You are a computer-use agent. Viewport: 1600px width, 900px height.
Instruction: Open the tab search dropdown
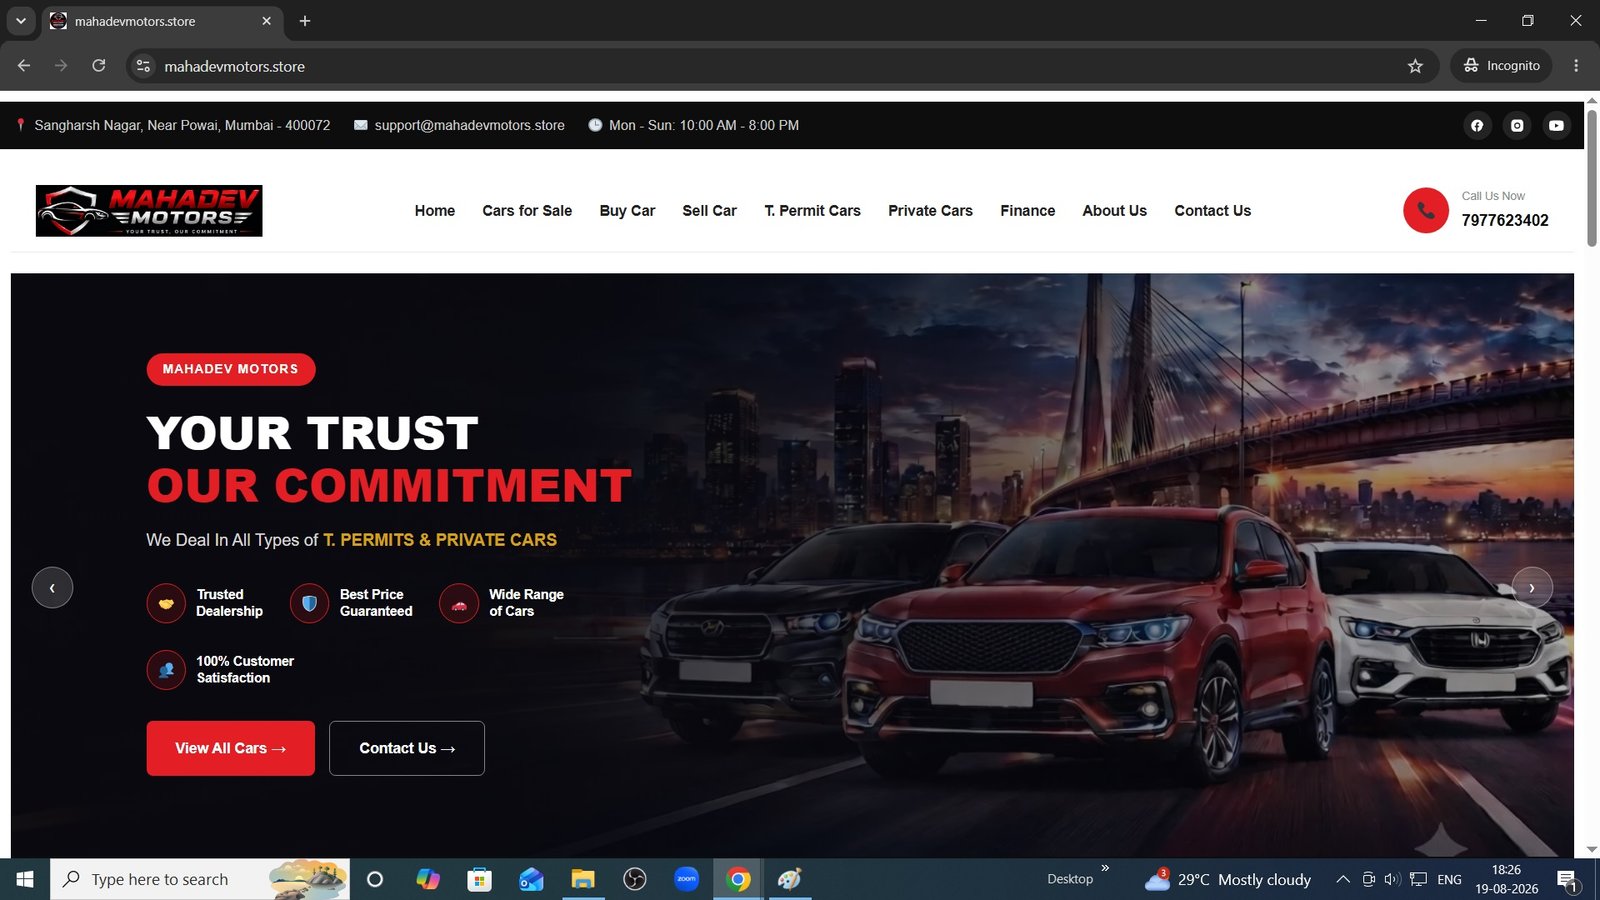click(20, 21)
